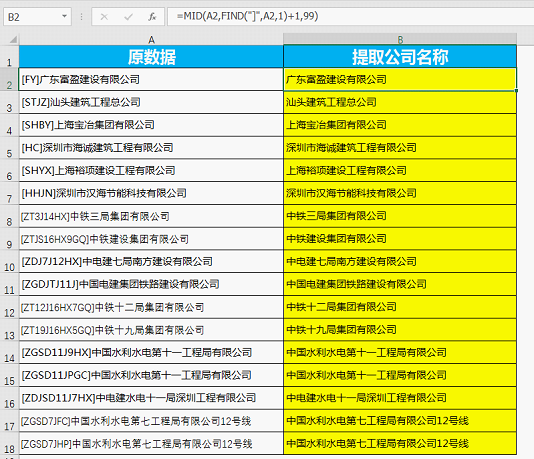Select yellow cell 中铁十九局集团有限公司
The width and height of the screenshot is (534, 459).
pyautogui.click(x=400, y=330)
